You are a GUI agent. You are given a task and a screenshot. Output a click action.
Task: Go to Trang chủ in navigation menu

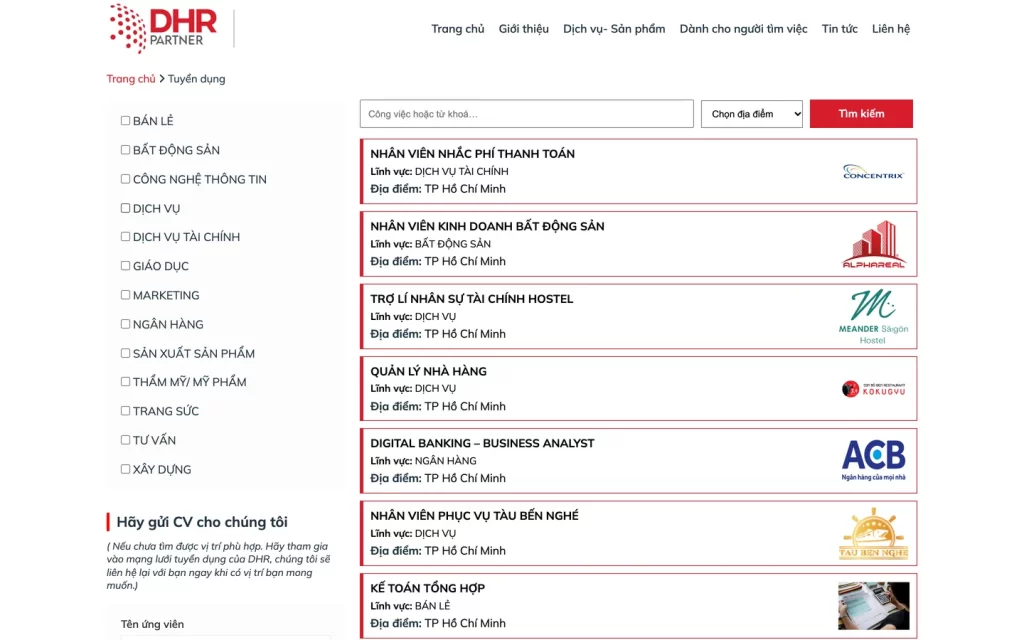coord(458,29)
